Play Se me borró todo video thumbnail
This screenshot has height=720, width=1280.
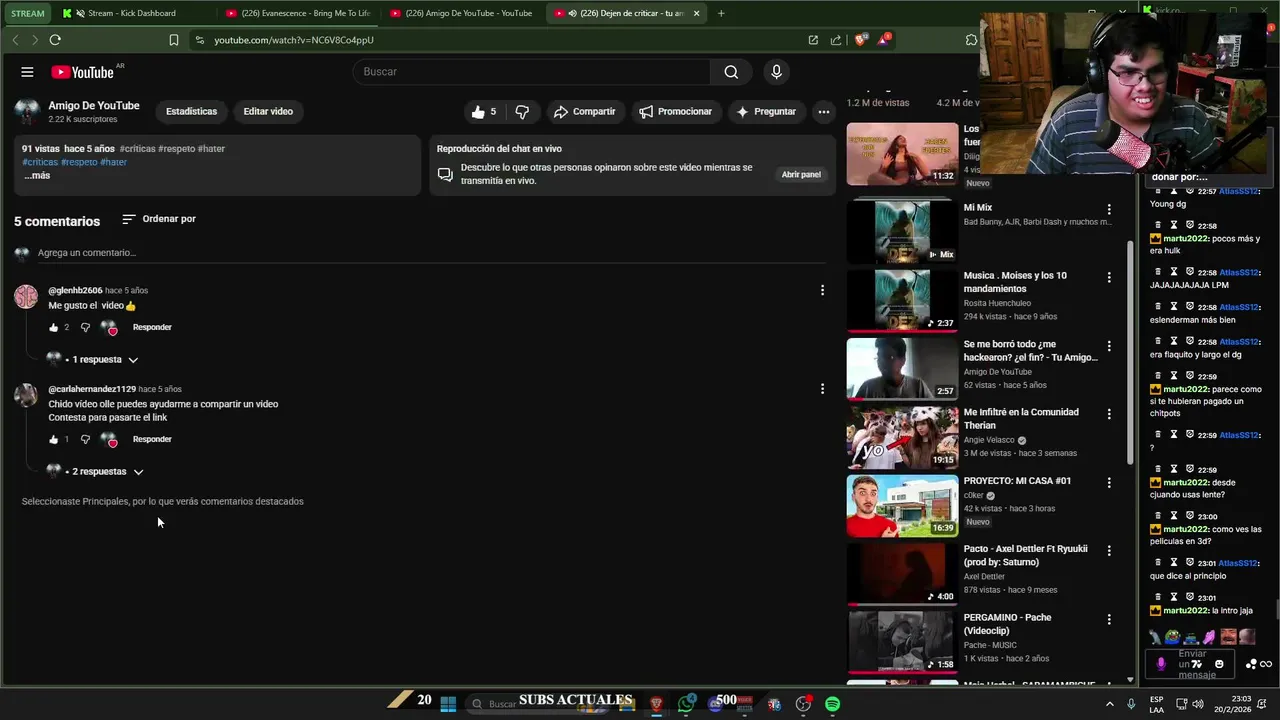[x=902, y=369]
